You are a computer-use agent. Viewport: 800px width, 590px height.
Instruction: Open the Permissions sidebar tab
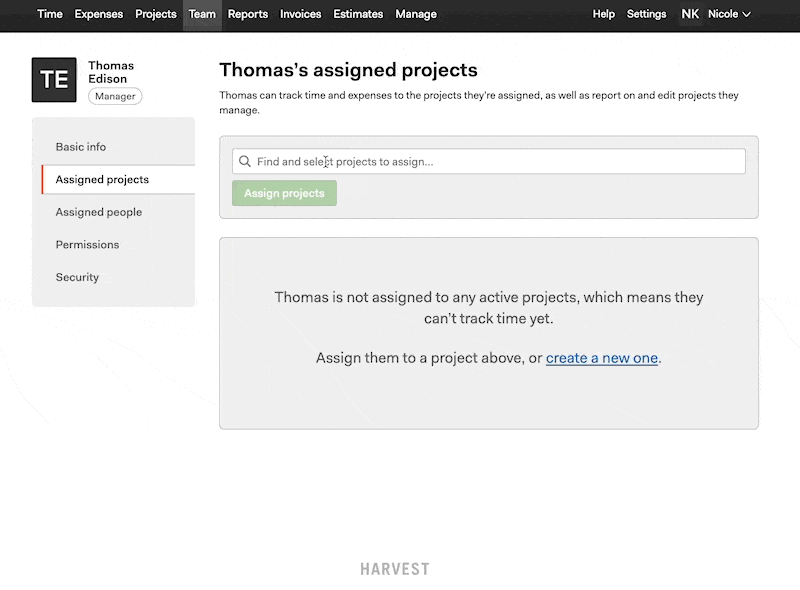pyautogui.click(x=87, y=244)
